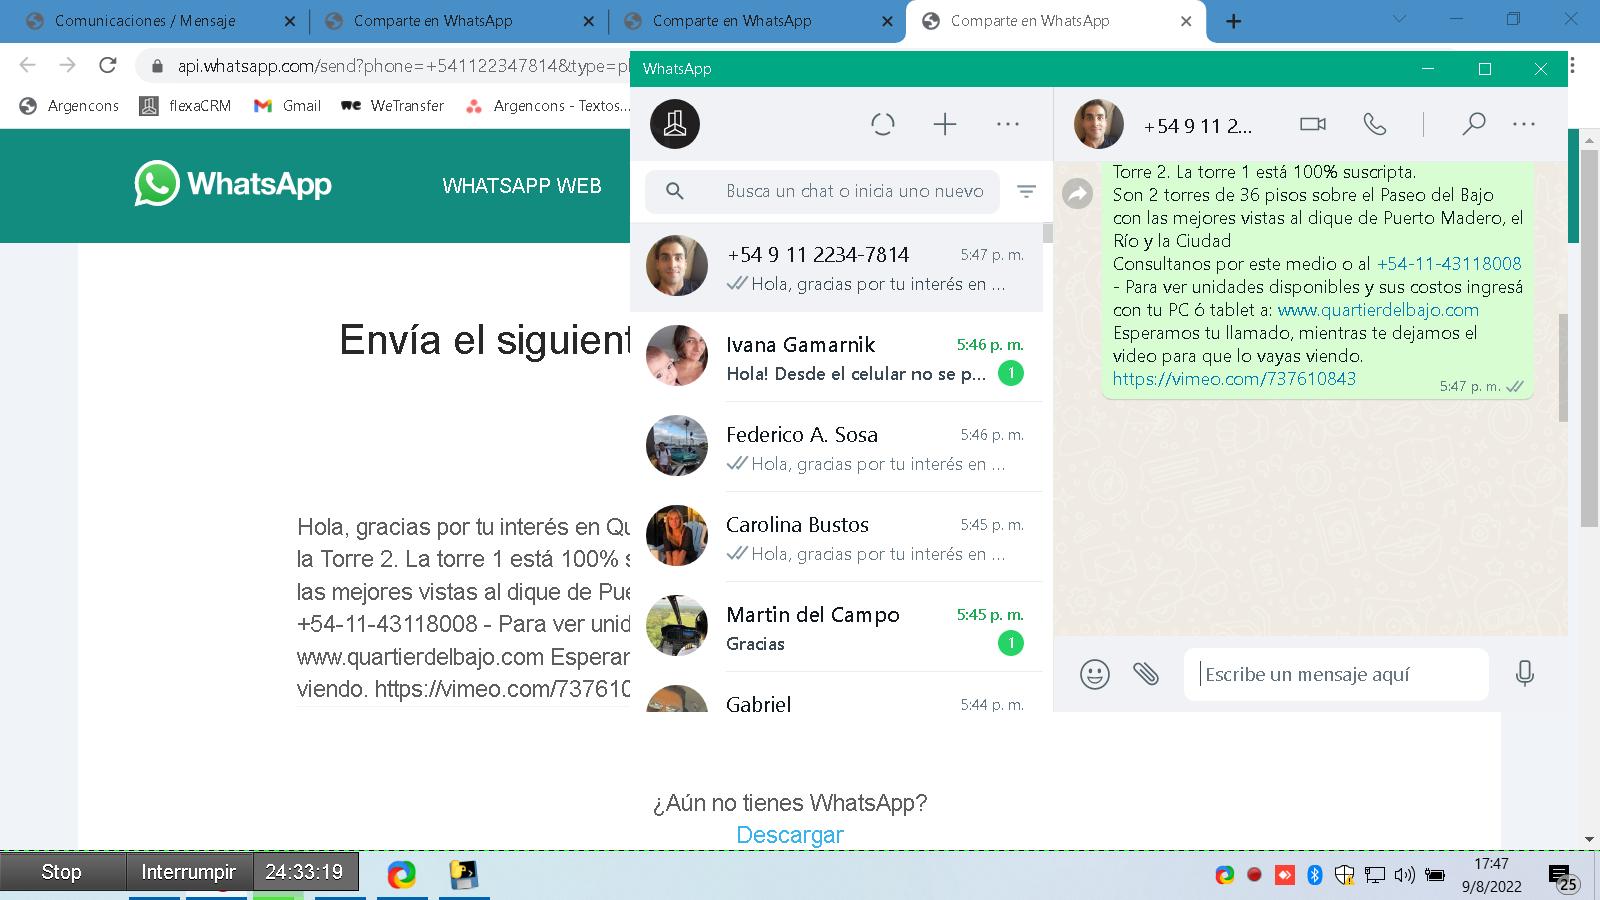Open the Carolina Bustos chat
Image resolution: width=1600 pixels, height=900 pixels.
coord(836,537)
